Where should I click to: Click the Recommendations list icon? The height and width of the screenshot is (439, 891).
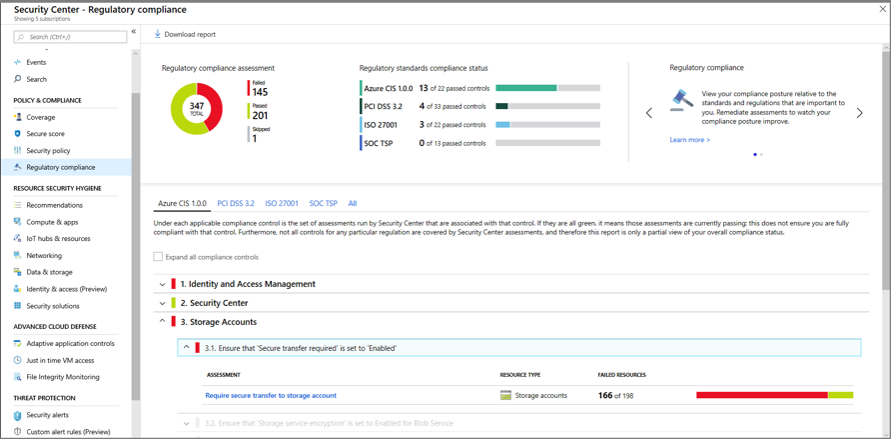tap(18, 205)
